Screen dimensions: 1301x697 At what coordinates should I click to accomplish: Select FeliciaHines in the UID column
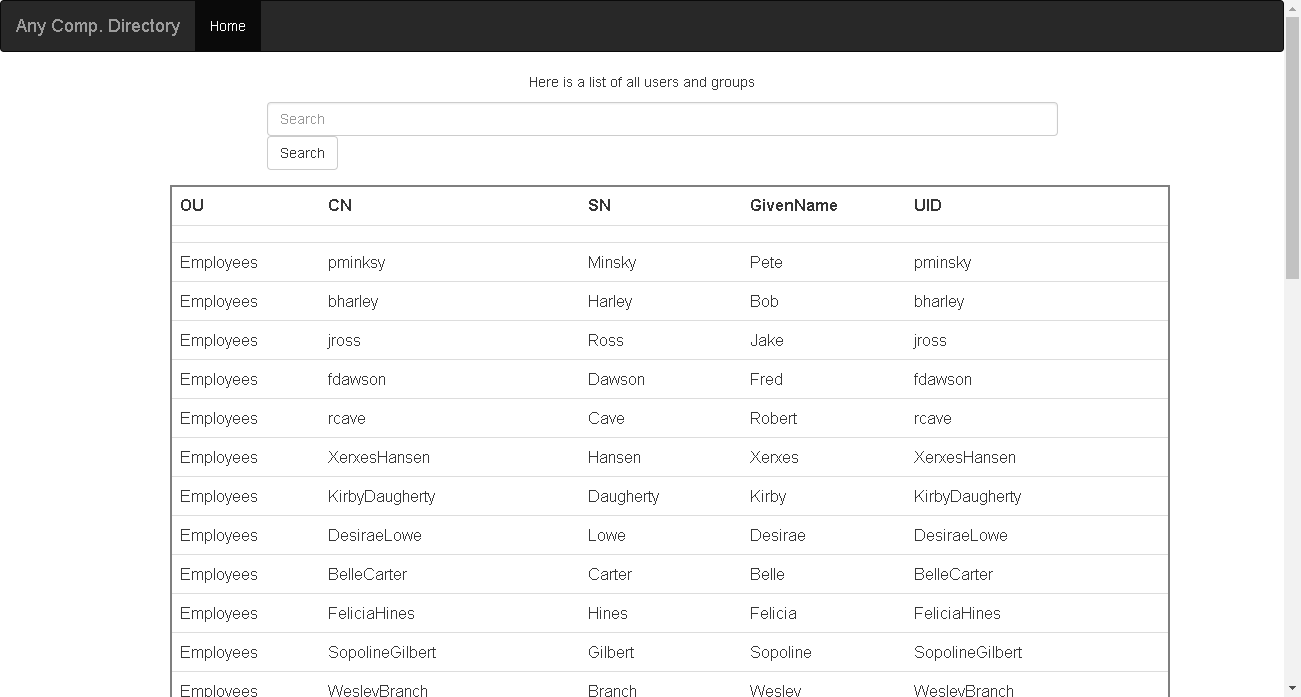tap(957, 613)
